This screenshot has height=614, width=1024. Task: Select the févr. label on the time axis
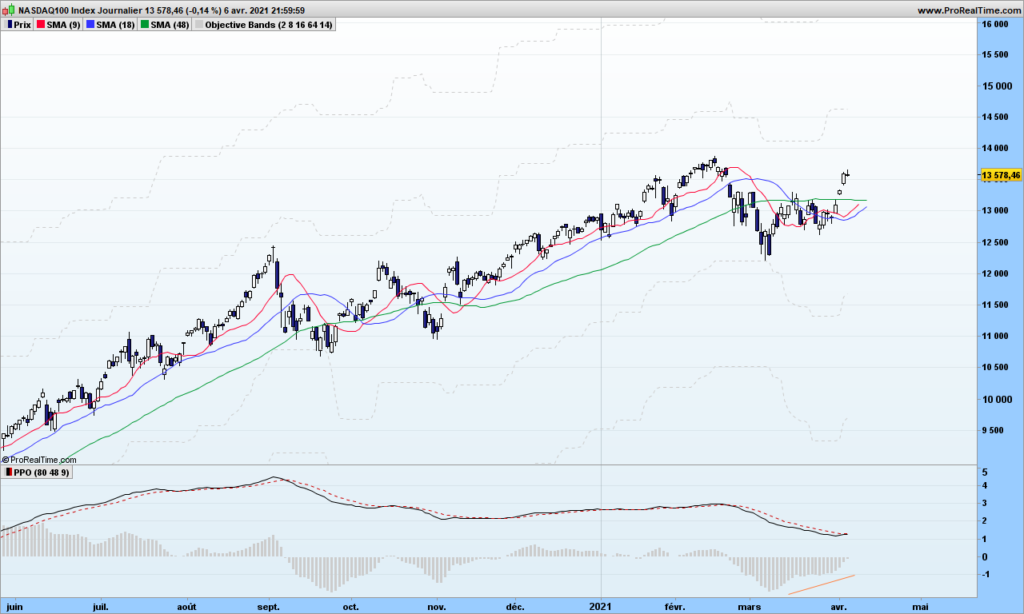tap(675, 607)
